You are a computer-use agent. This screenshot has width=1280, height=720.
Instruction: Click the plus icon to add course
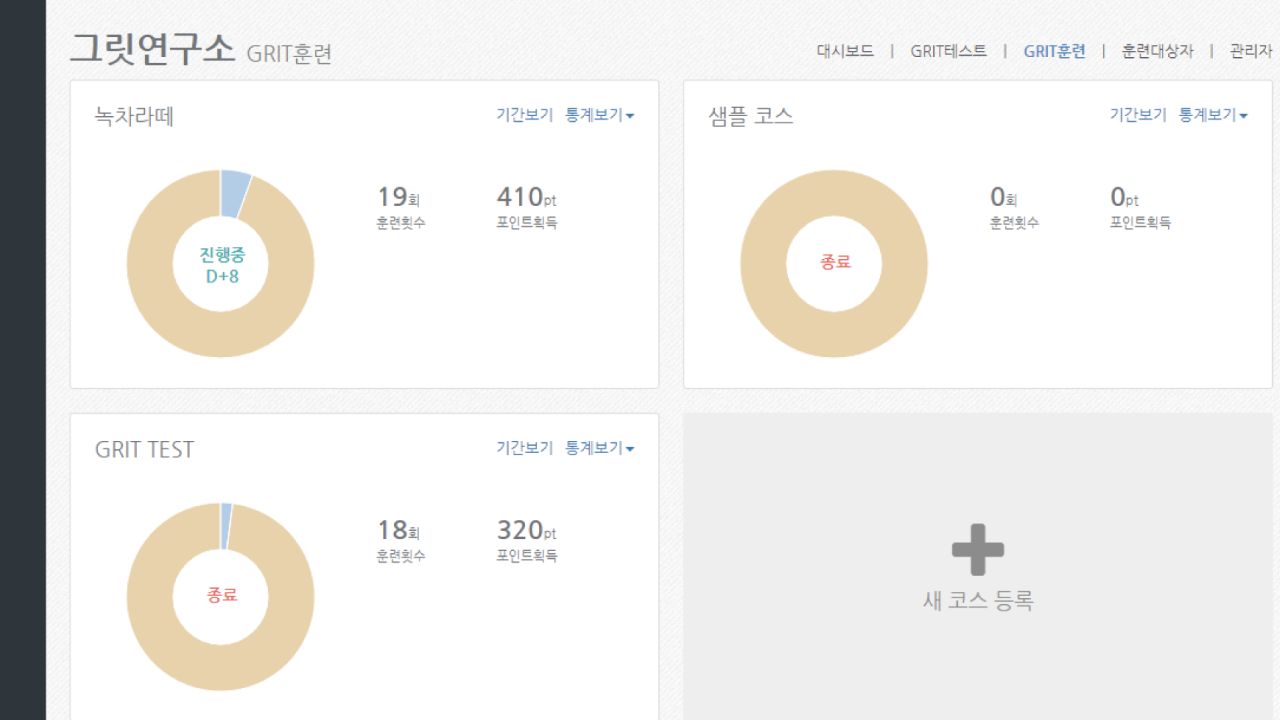(977, 550)
